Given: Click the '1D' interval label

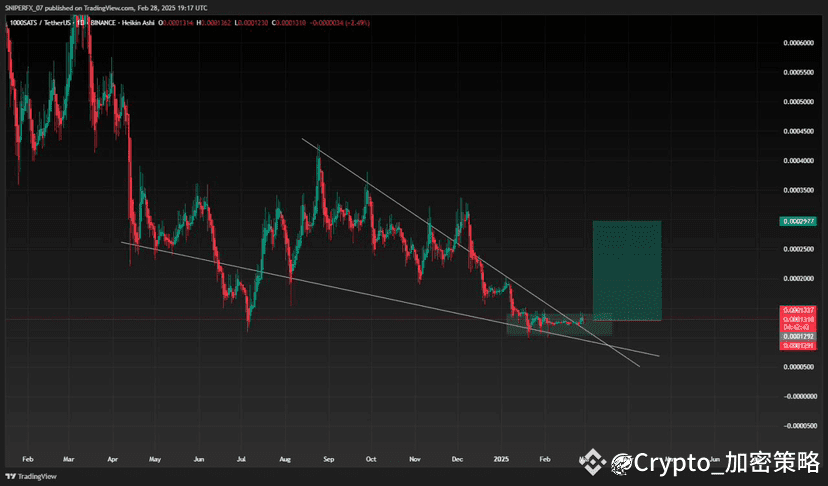Looking at the screenshot, I should [x=81, y=23].
